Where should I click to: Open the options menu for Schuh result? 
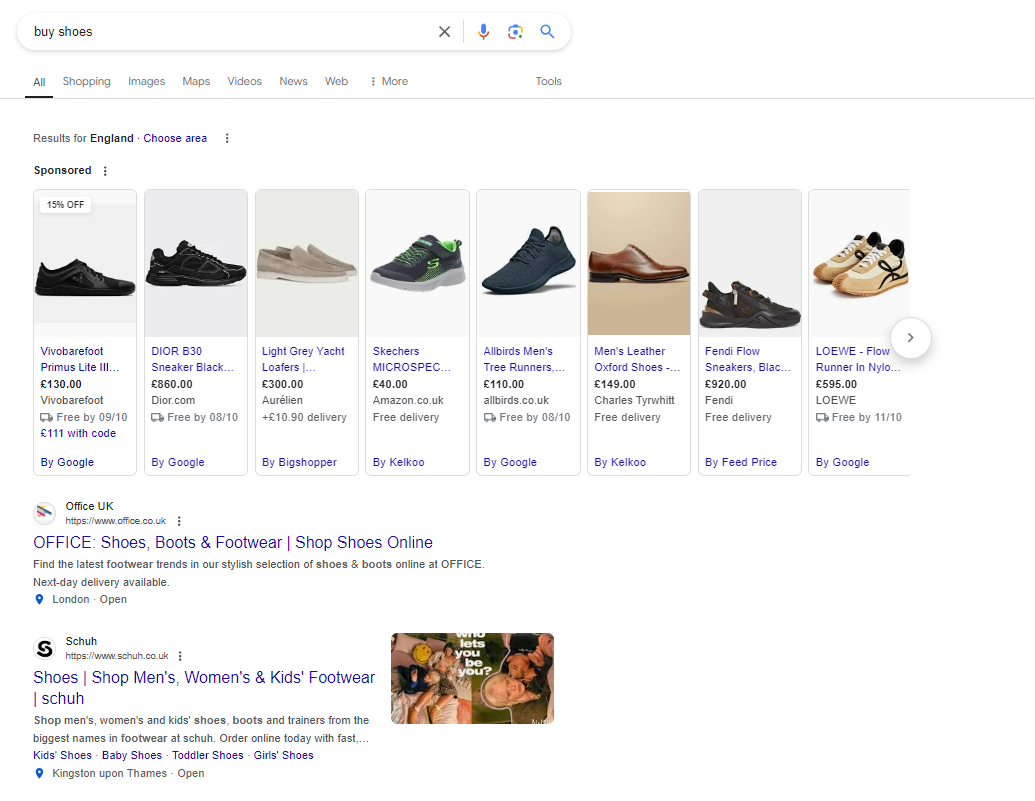click(180, 656)
